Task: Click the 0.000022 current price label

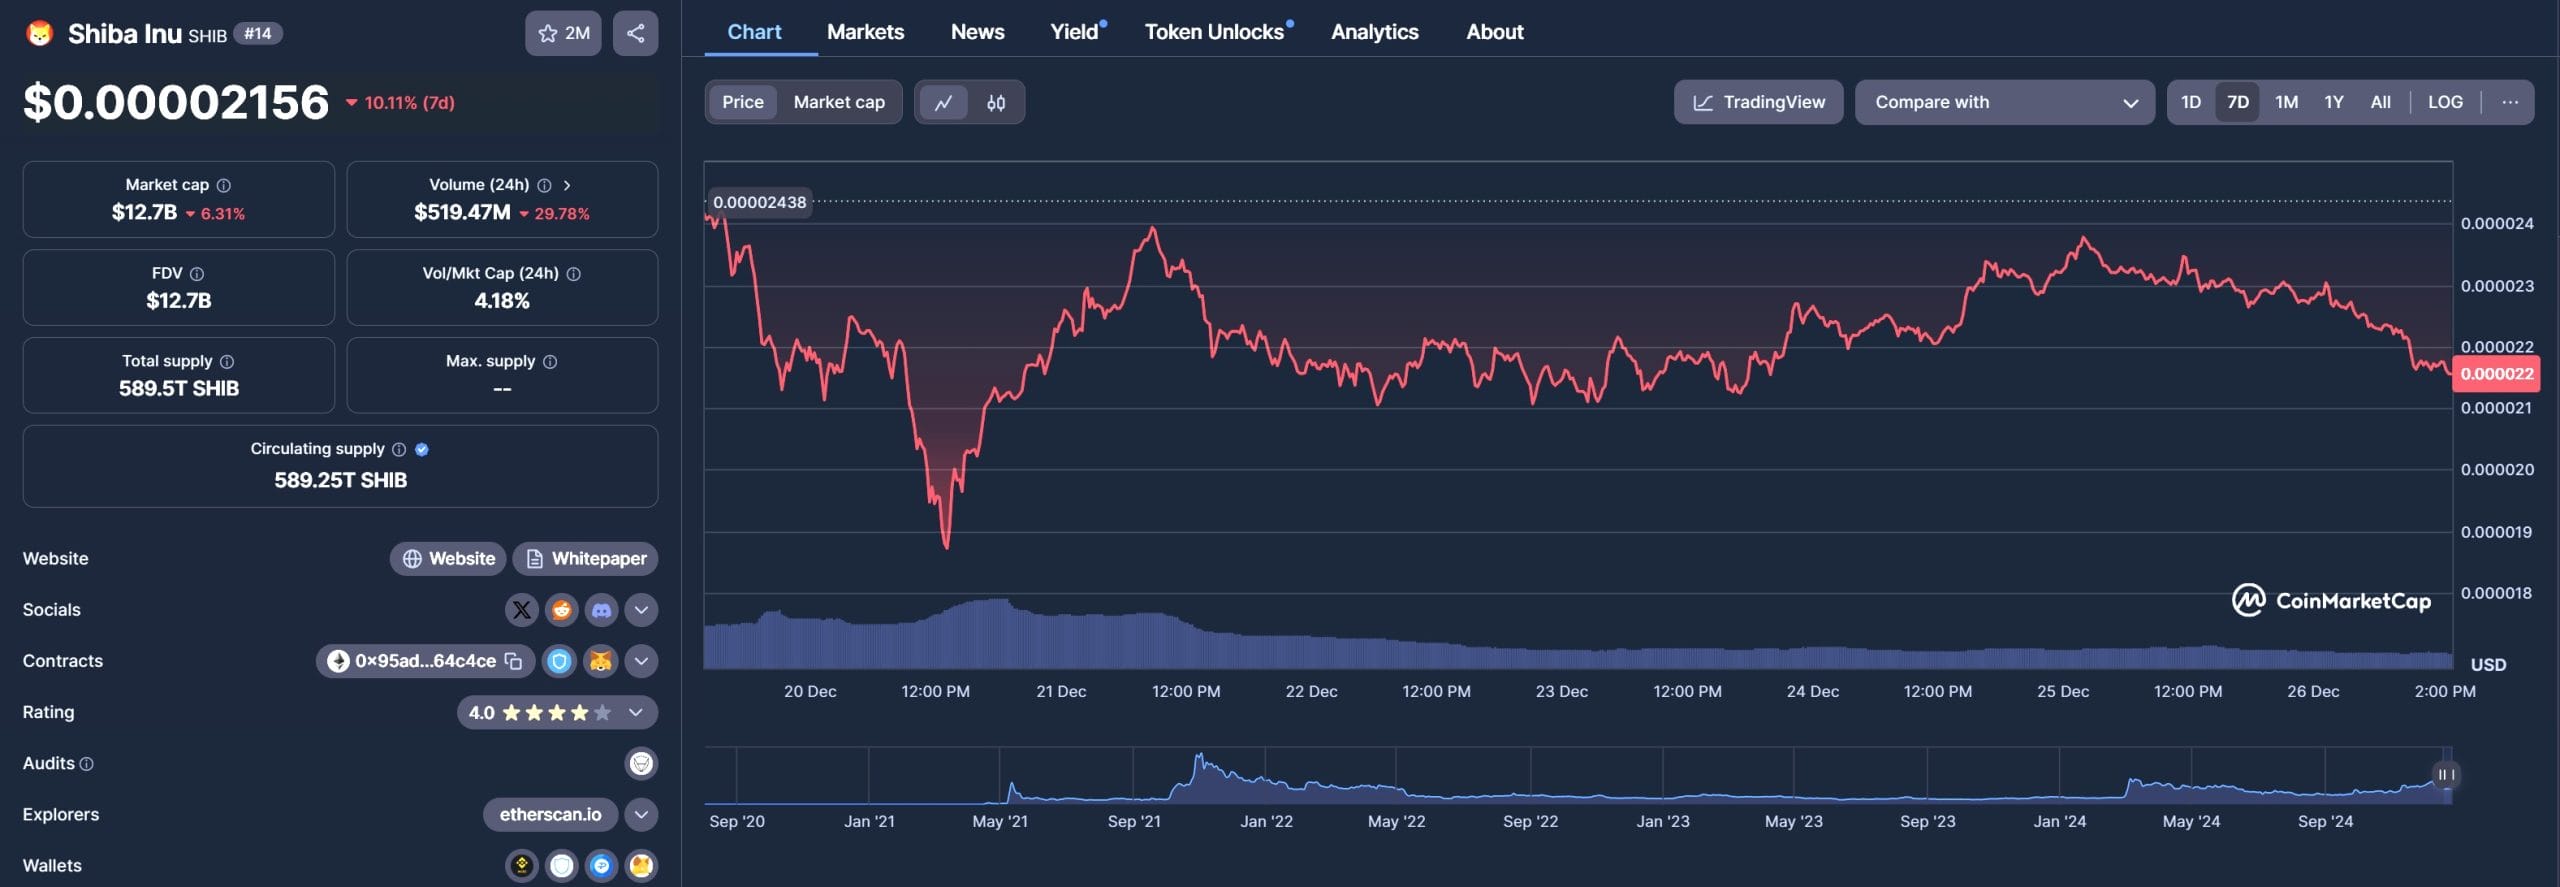Action: (x=2496, y=374)
